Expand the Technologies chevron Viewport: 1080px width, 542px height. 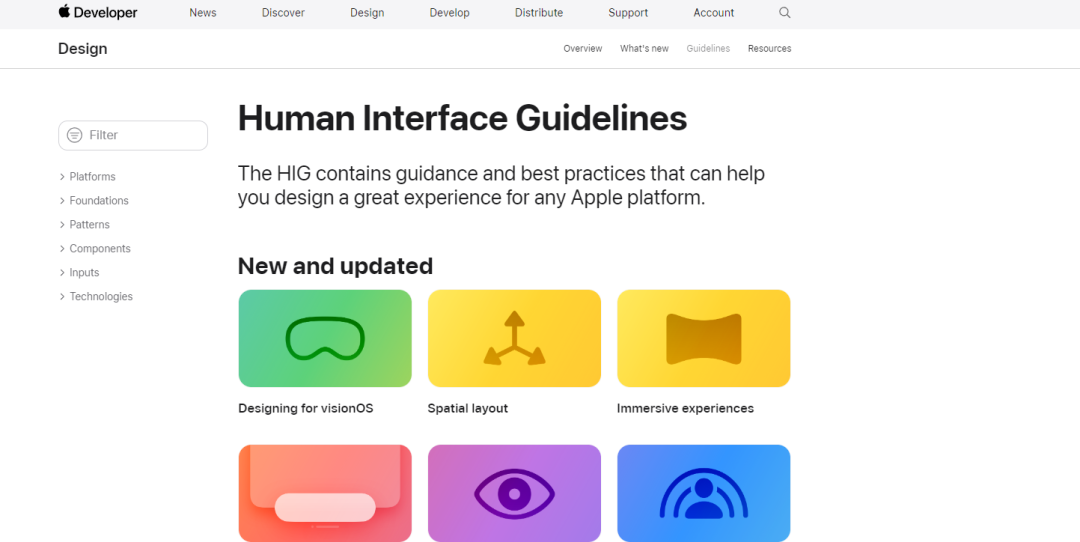pos(62,297)
